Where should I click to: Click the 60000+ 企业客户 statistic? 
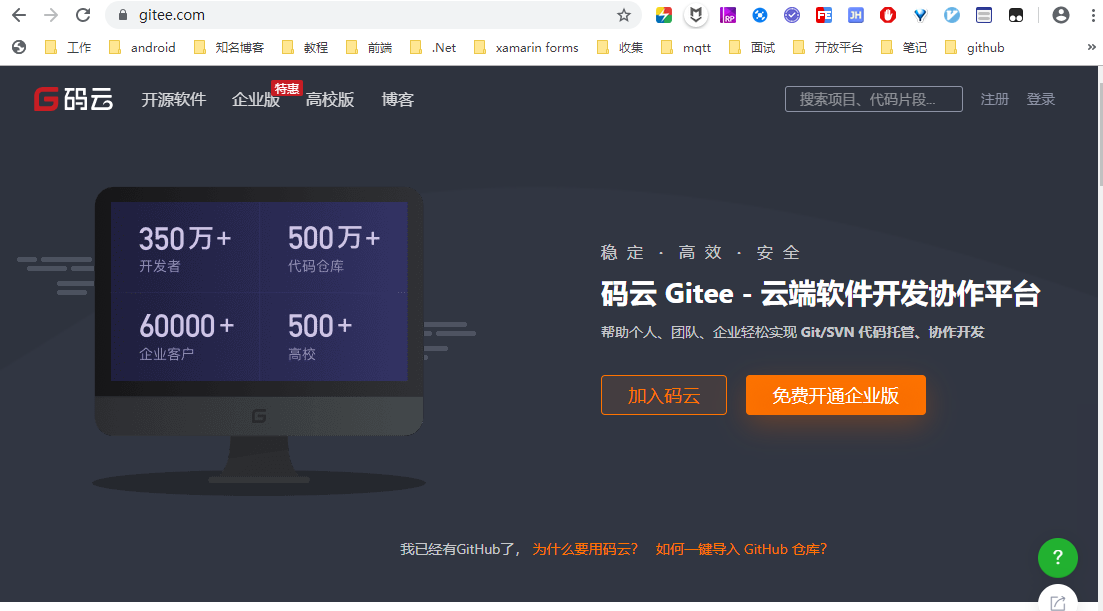(186, 336)
